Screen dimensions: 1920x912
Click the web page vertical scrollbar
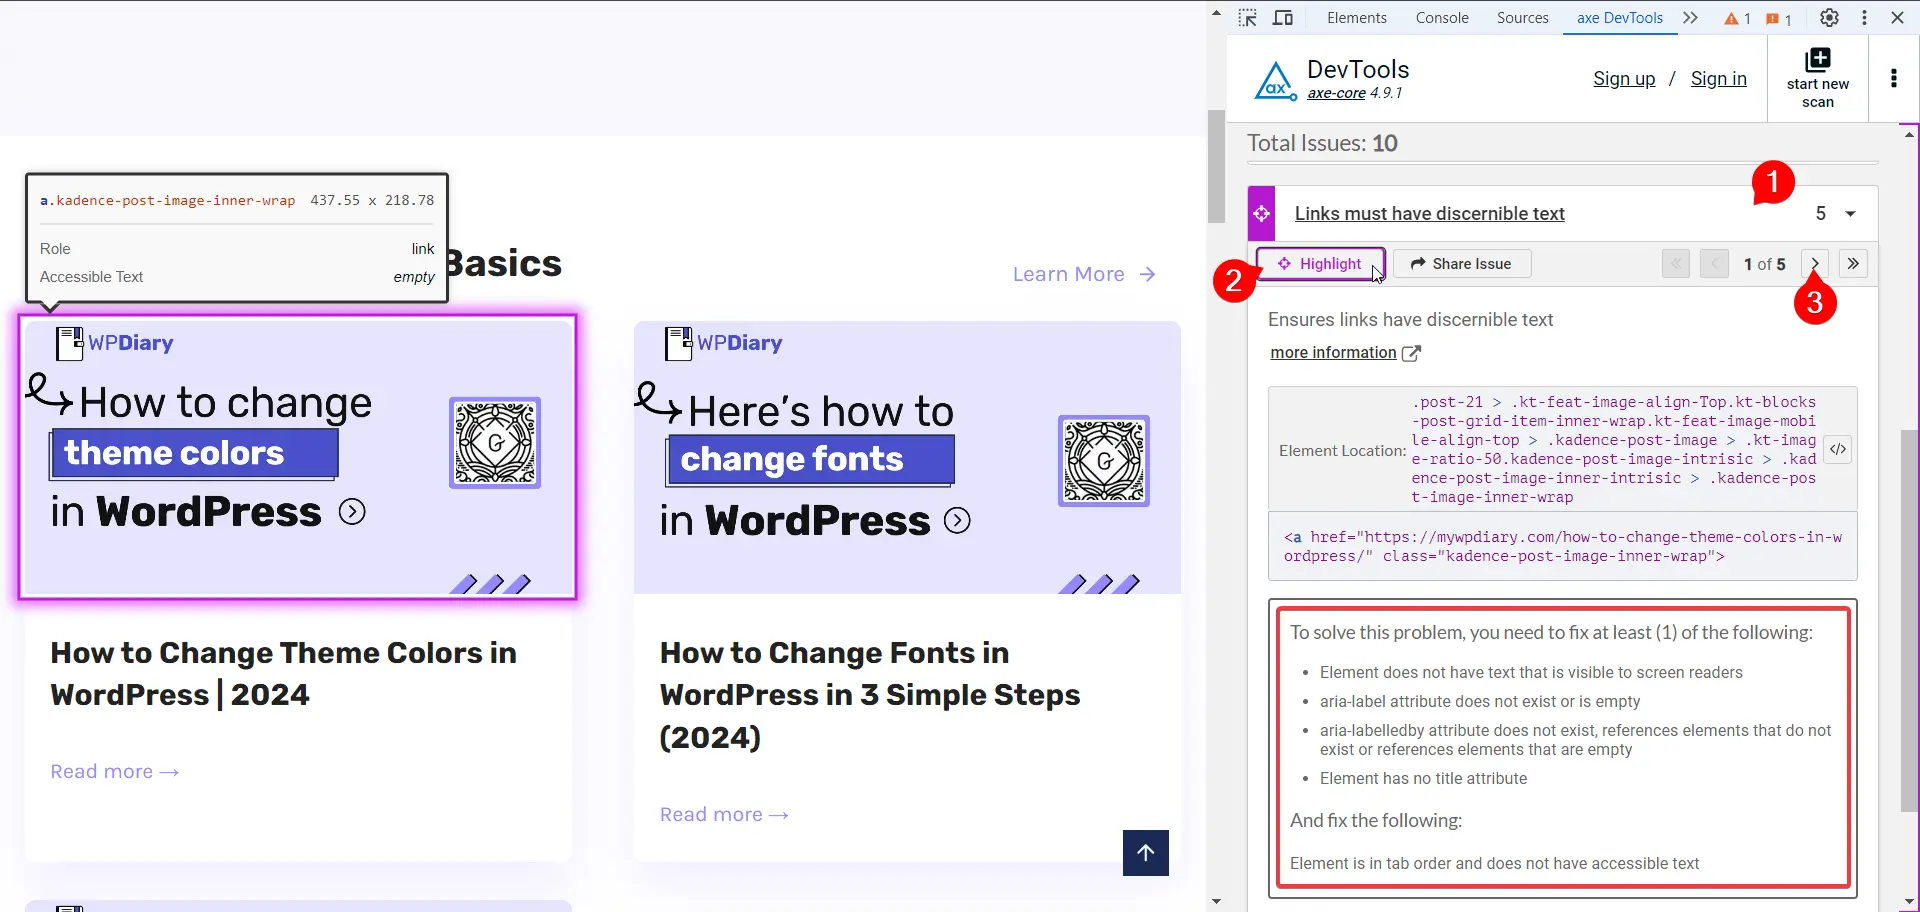click(x=1216, y=166)
